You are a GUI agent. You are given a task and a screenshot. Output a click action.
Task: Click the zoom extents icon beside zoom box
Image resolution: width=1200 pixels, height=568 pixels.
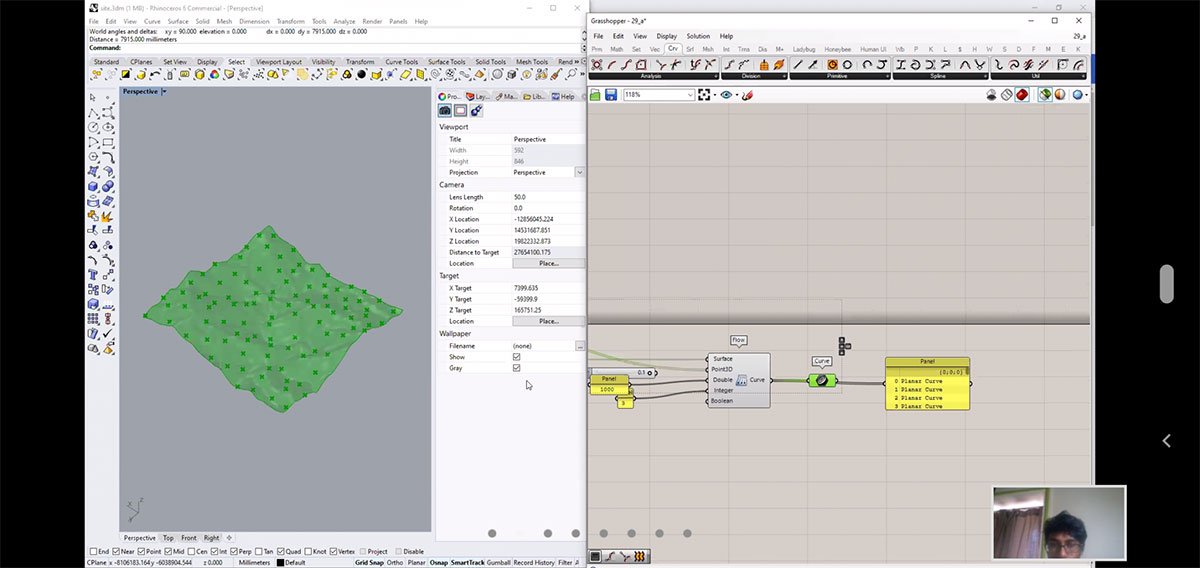[705, 95]
